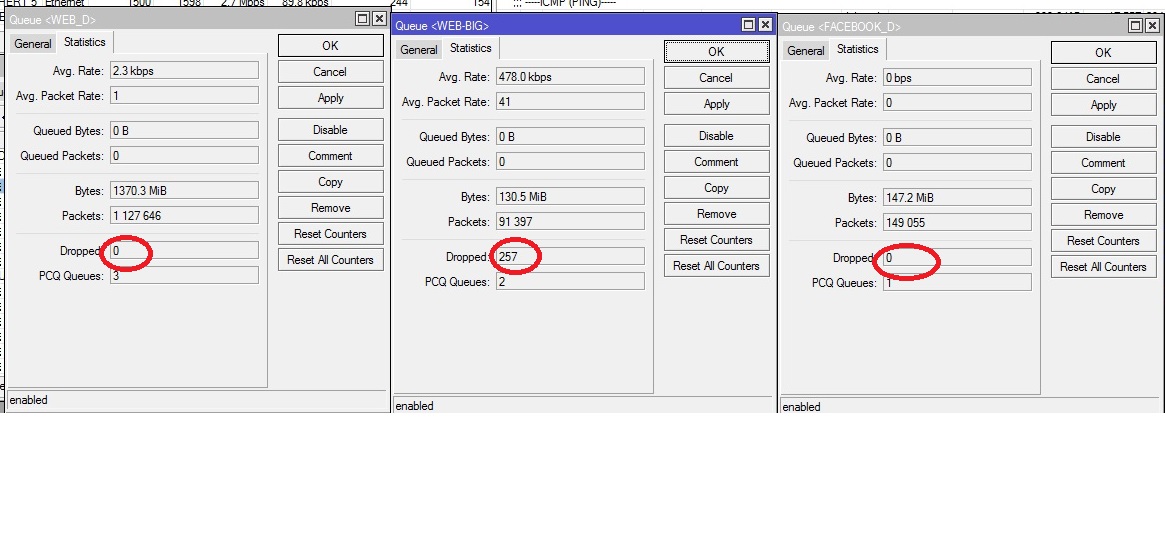Disable the FACEBOOK_D queue
1165x540 pixels.
point(1103,137)
